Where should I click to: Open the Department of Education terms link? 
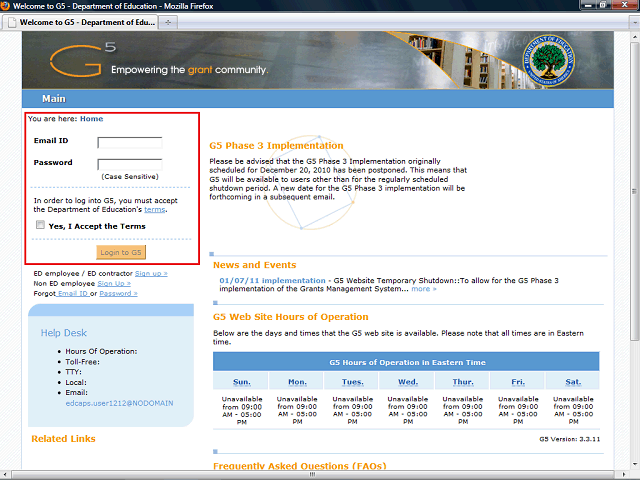pyautogui.click(x=155, y=210)
